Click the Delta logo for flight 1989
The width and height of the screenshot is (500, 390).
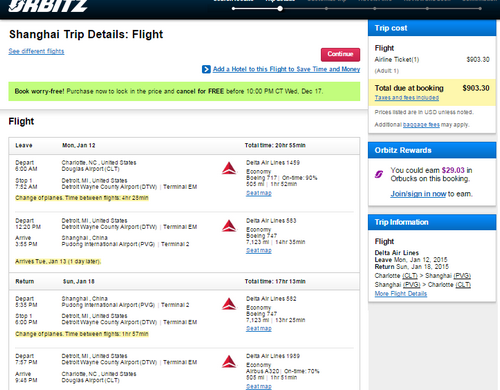pyautogui.click(x=229, y=362)
